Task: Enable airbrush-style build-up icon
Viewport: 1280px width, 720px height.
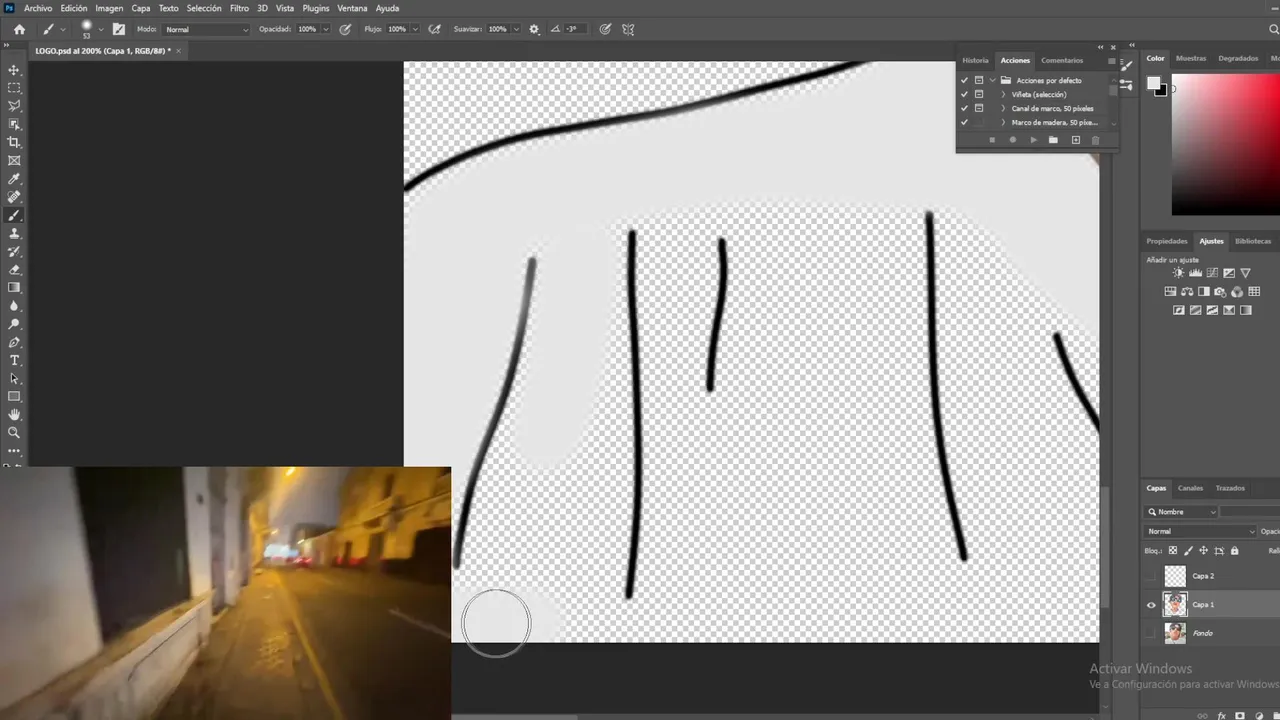Action: click(x=434, y=29)
